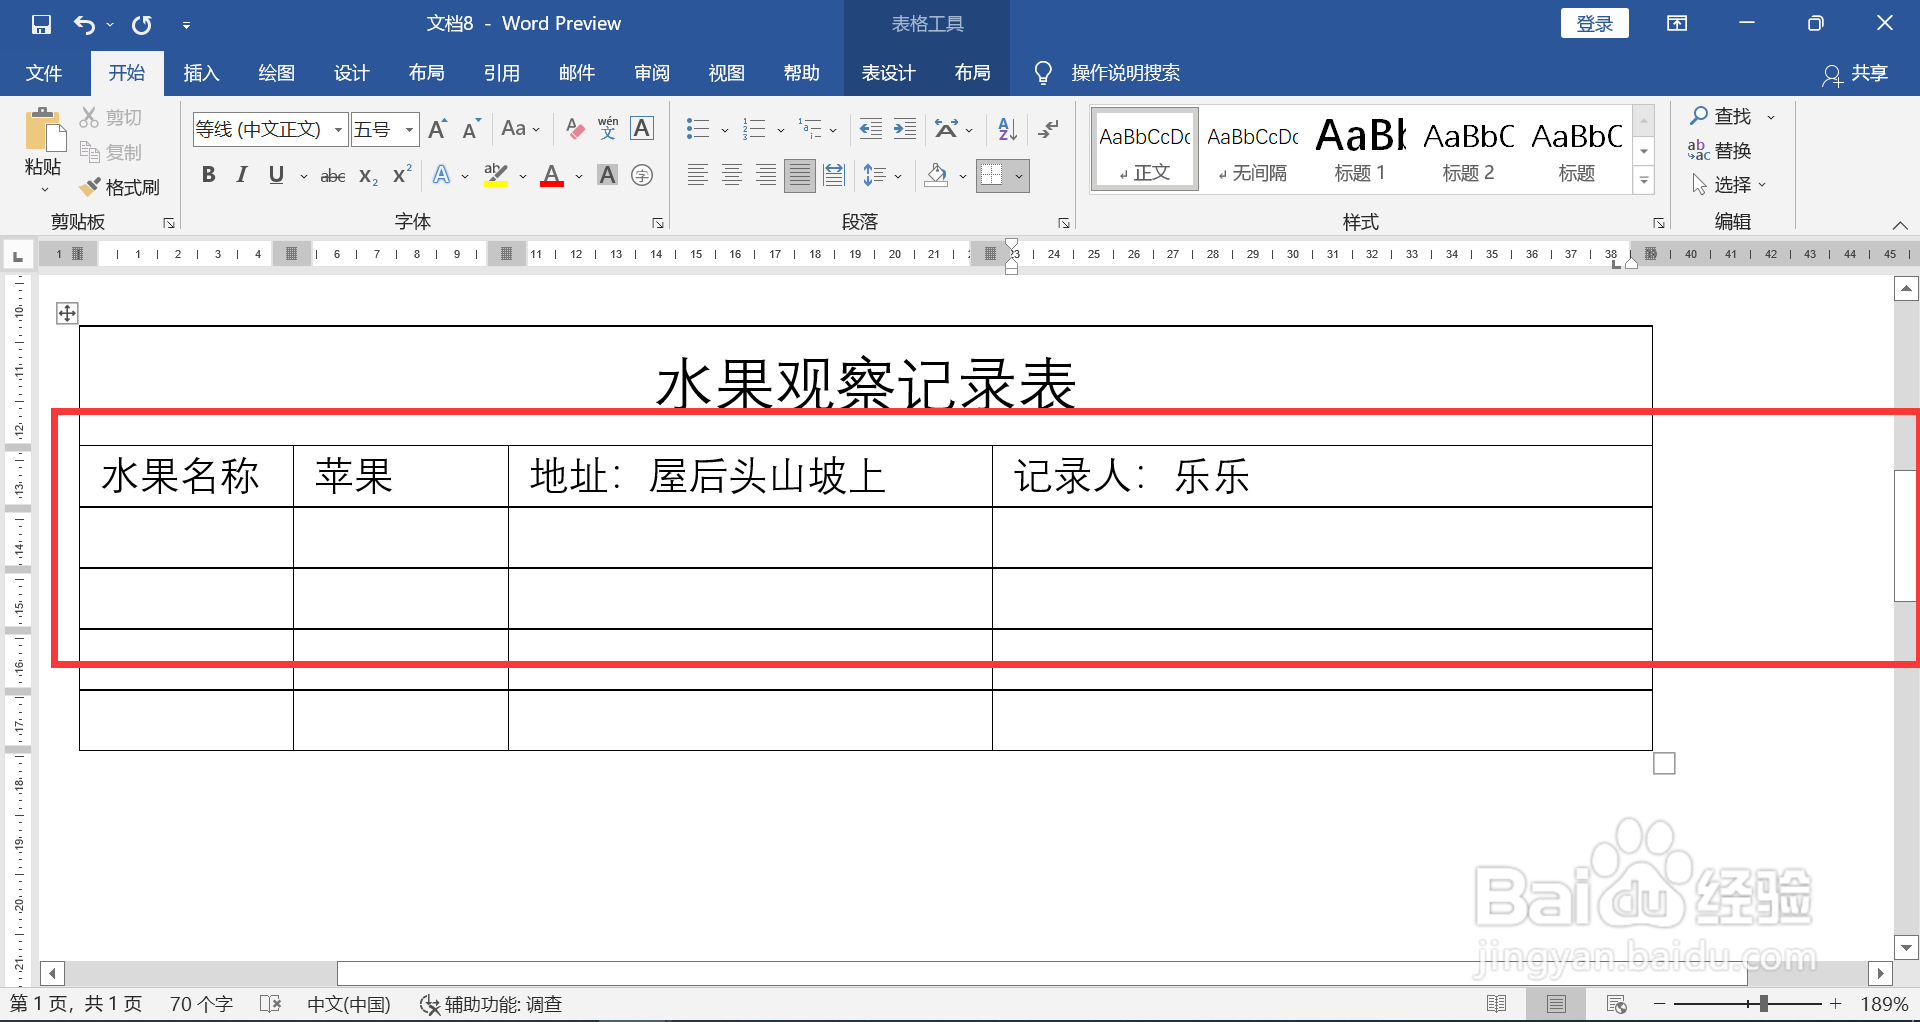The height and width of the screenshot is (1022, 1920).
Task: Toggle italic formatting
Action: click(x=240, y=175)
